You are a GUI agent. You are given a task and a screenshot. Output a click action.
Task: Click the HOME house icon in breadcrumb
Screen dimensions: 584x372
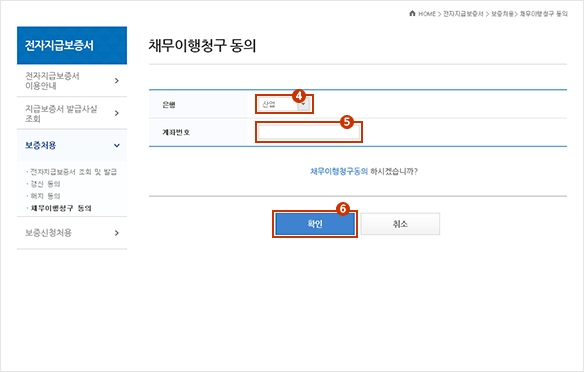click(412, 13)
